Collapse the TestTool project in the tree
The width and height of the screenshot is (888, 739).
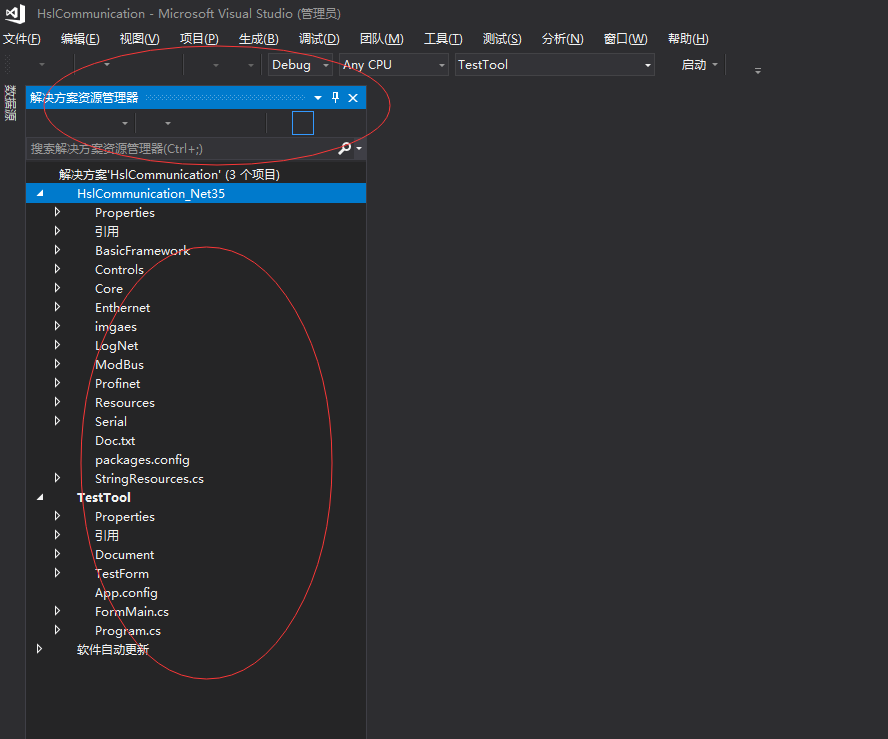[40, 497]
